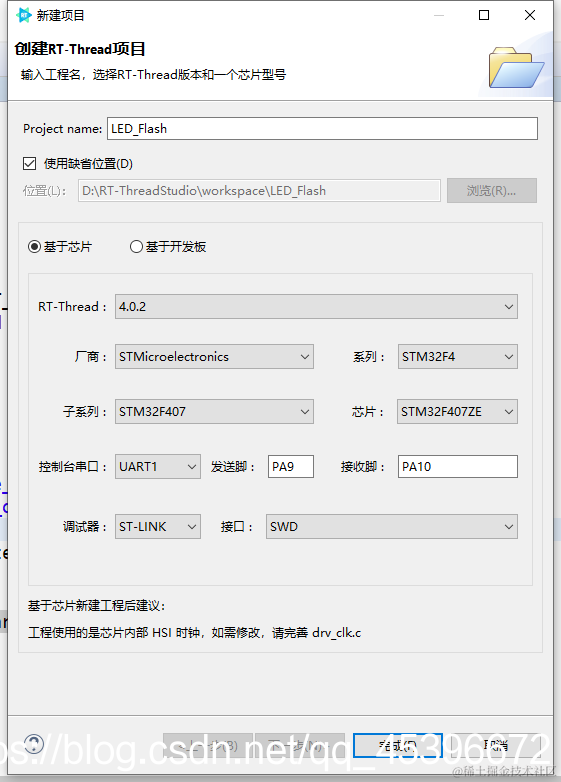Select the 基于芯片 radio button

click(34, 247)
